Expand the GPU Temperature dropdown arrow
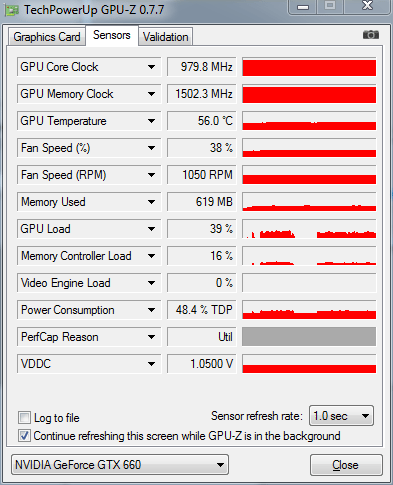Image resolution: width=393 pixels, height=485 pixels. [x=151, y=121]
